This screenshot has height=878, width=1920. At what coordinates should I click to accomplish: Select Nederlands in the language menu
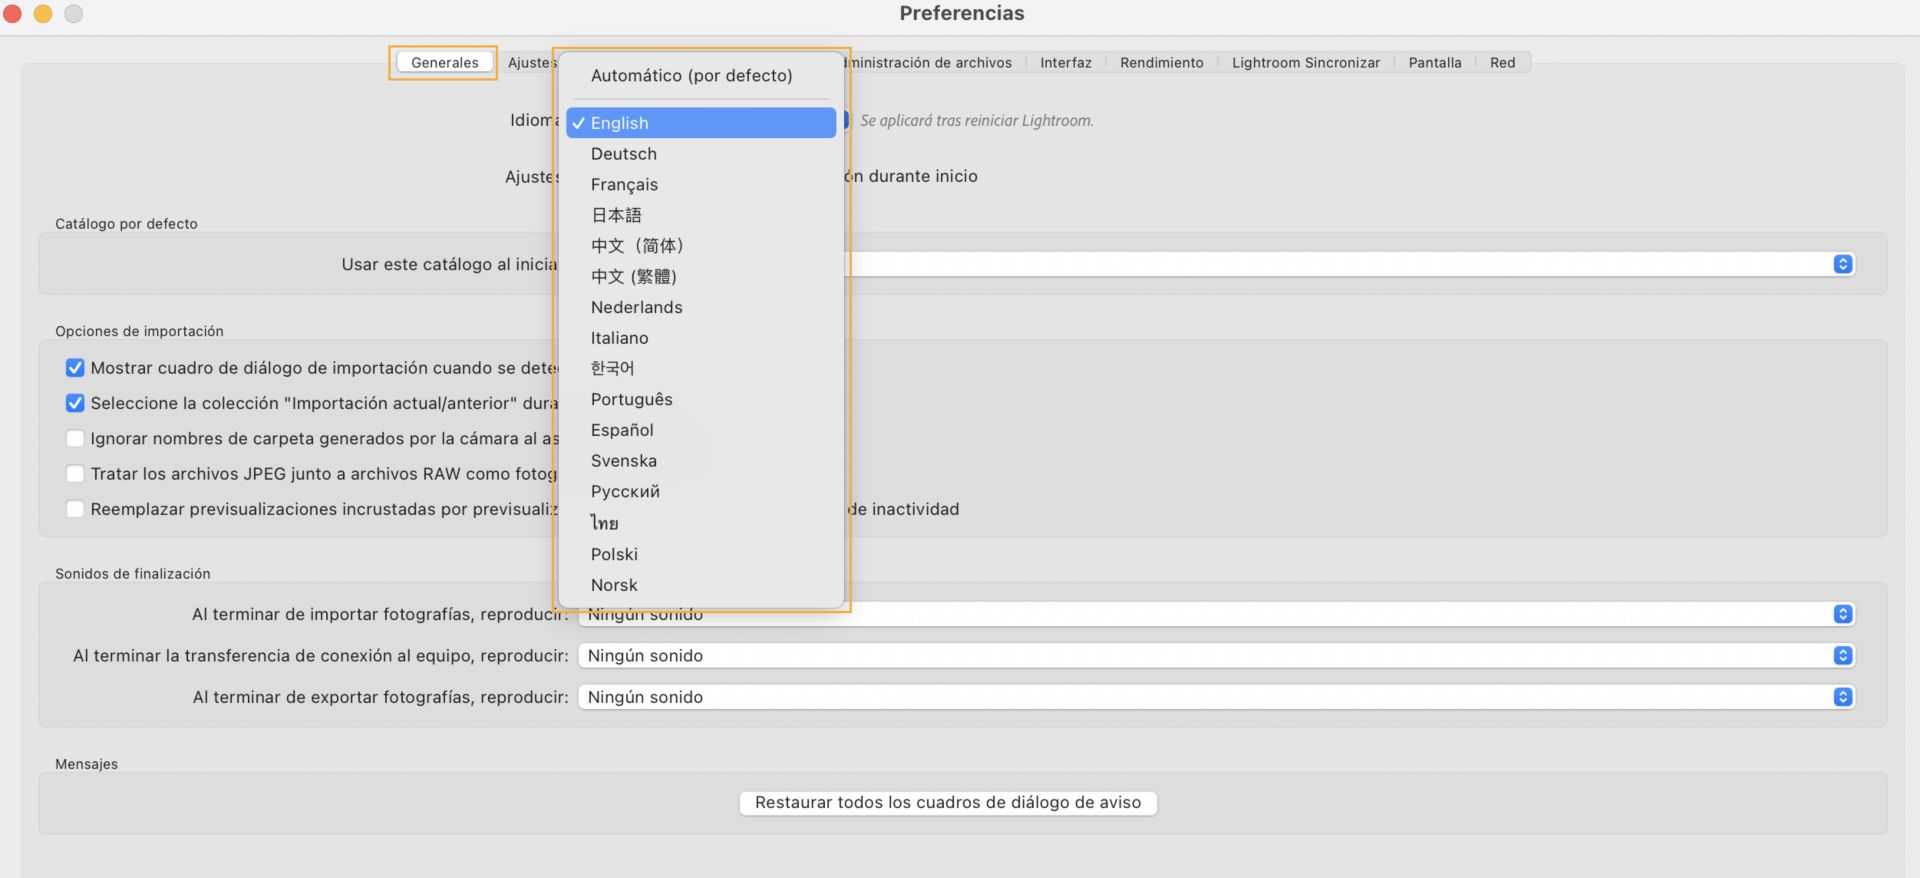pos(701,307)
